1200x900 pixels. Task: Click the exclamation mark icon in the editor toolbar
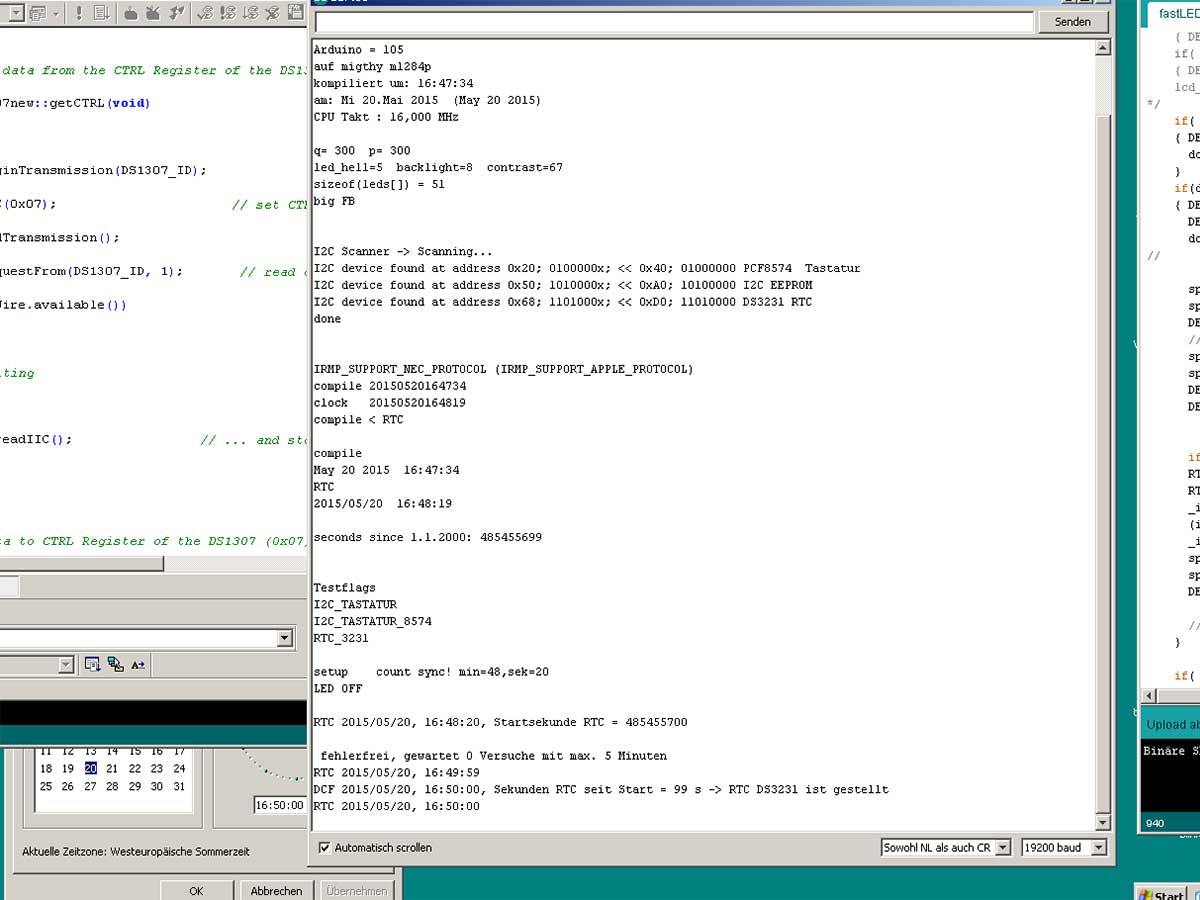[79, 13]
